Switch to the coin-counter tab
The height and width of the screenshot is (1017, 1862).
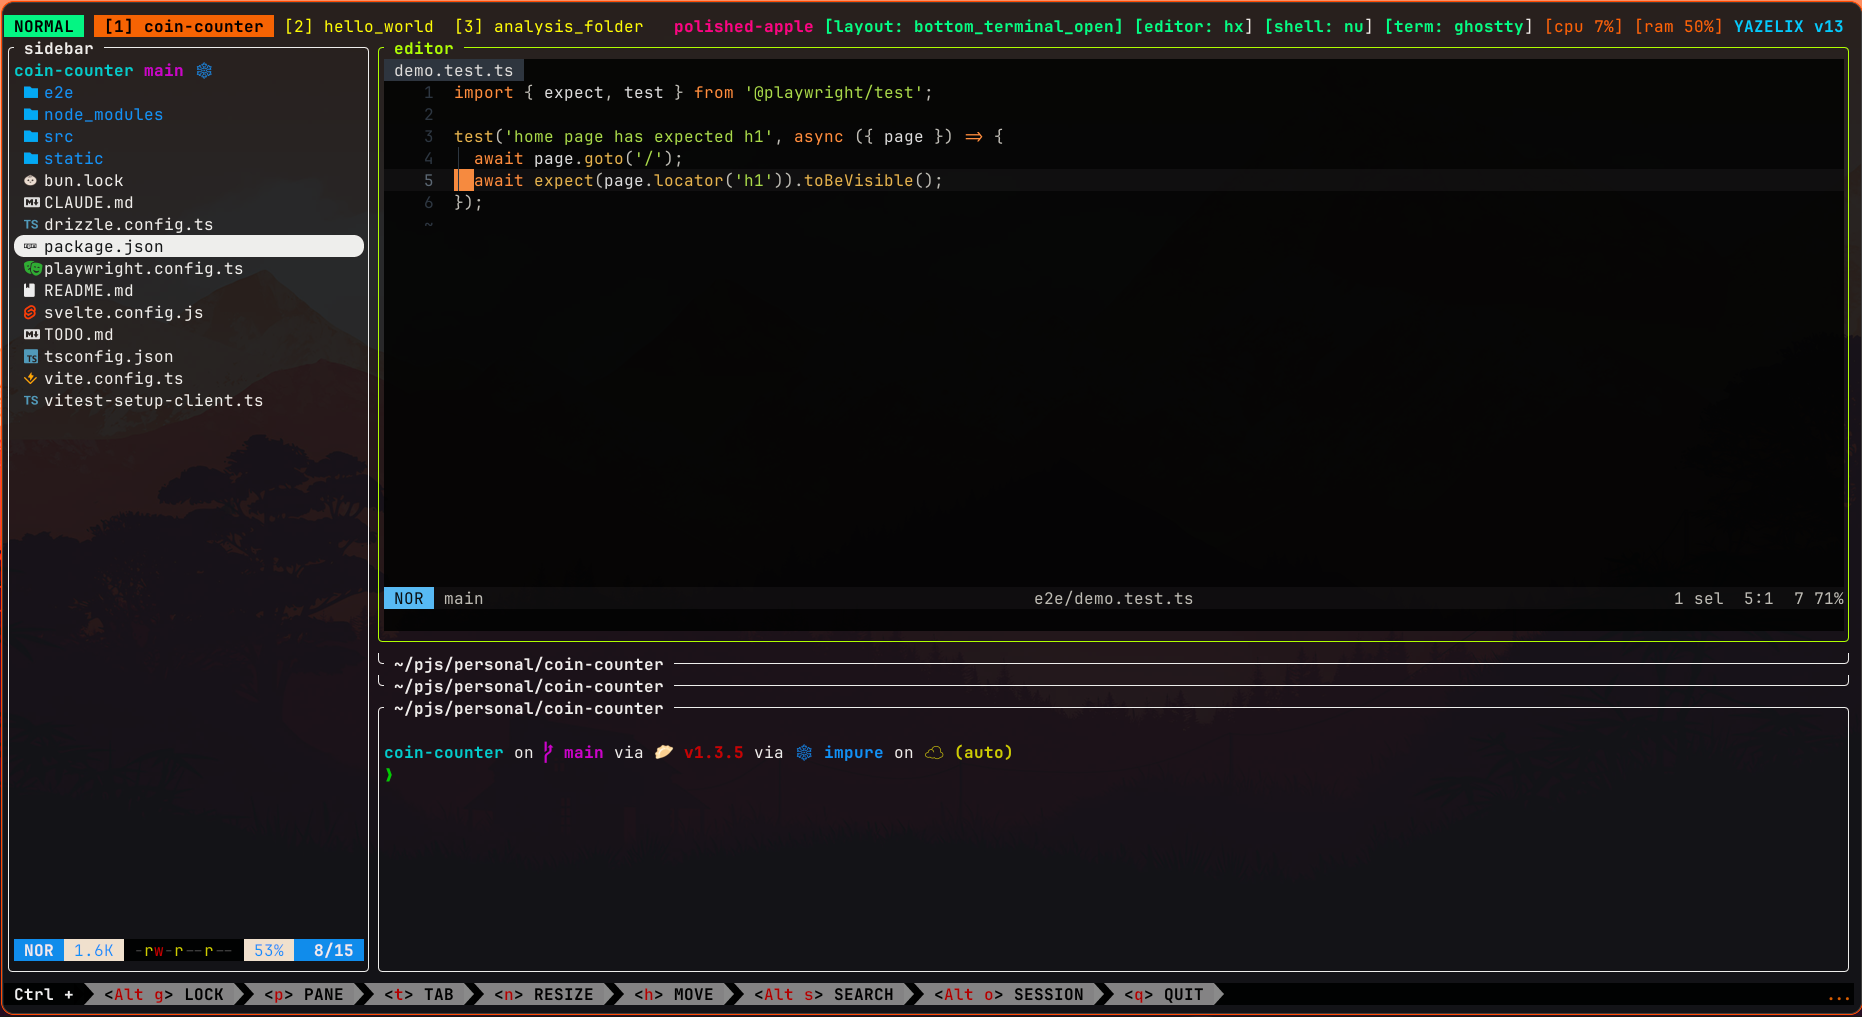click(x=184, y=27)
